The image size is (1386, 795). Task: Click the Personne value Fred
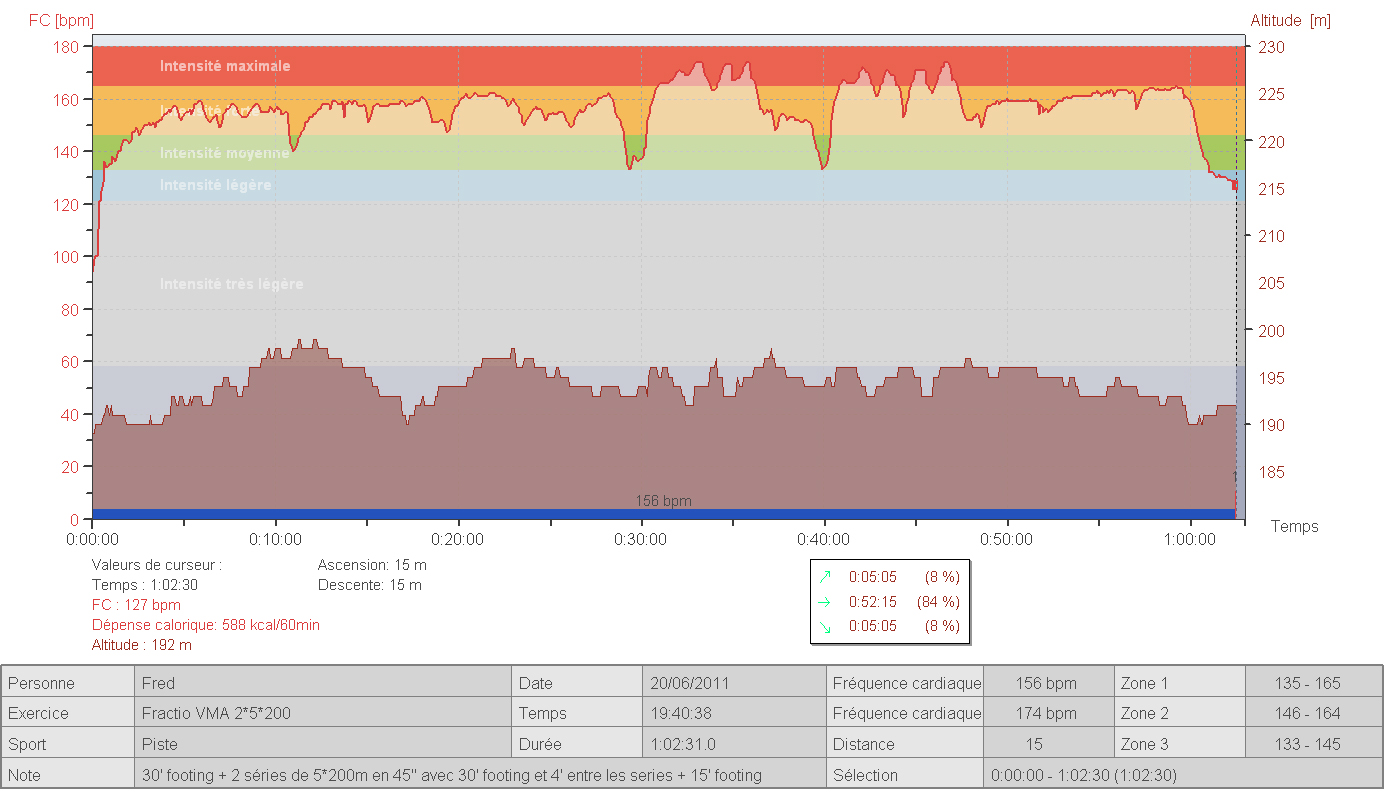point(159,684)
